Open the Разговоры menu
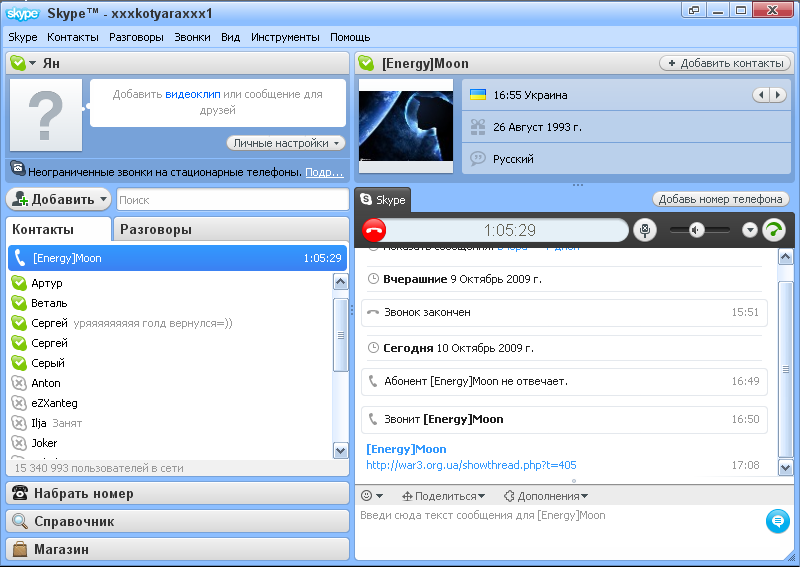 point(136,37)
